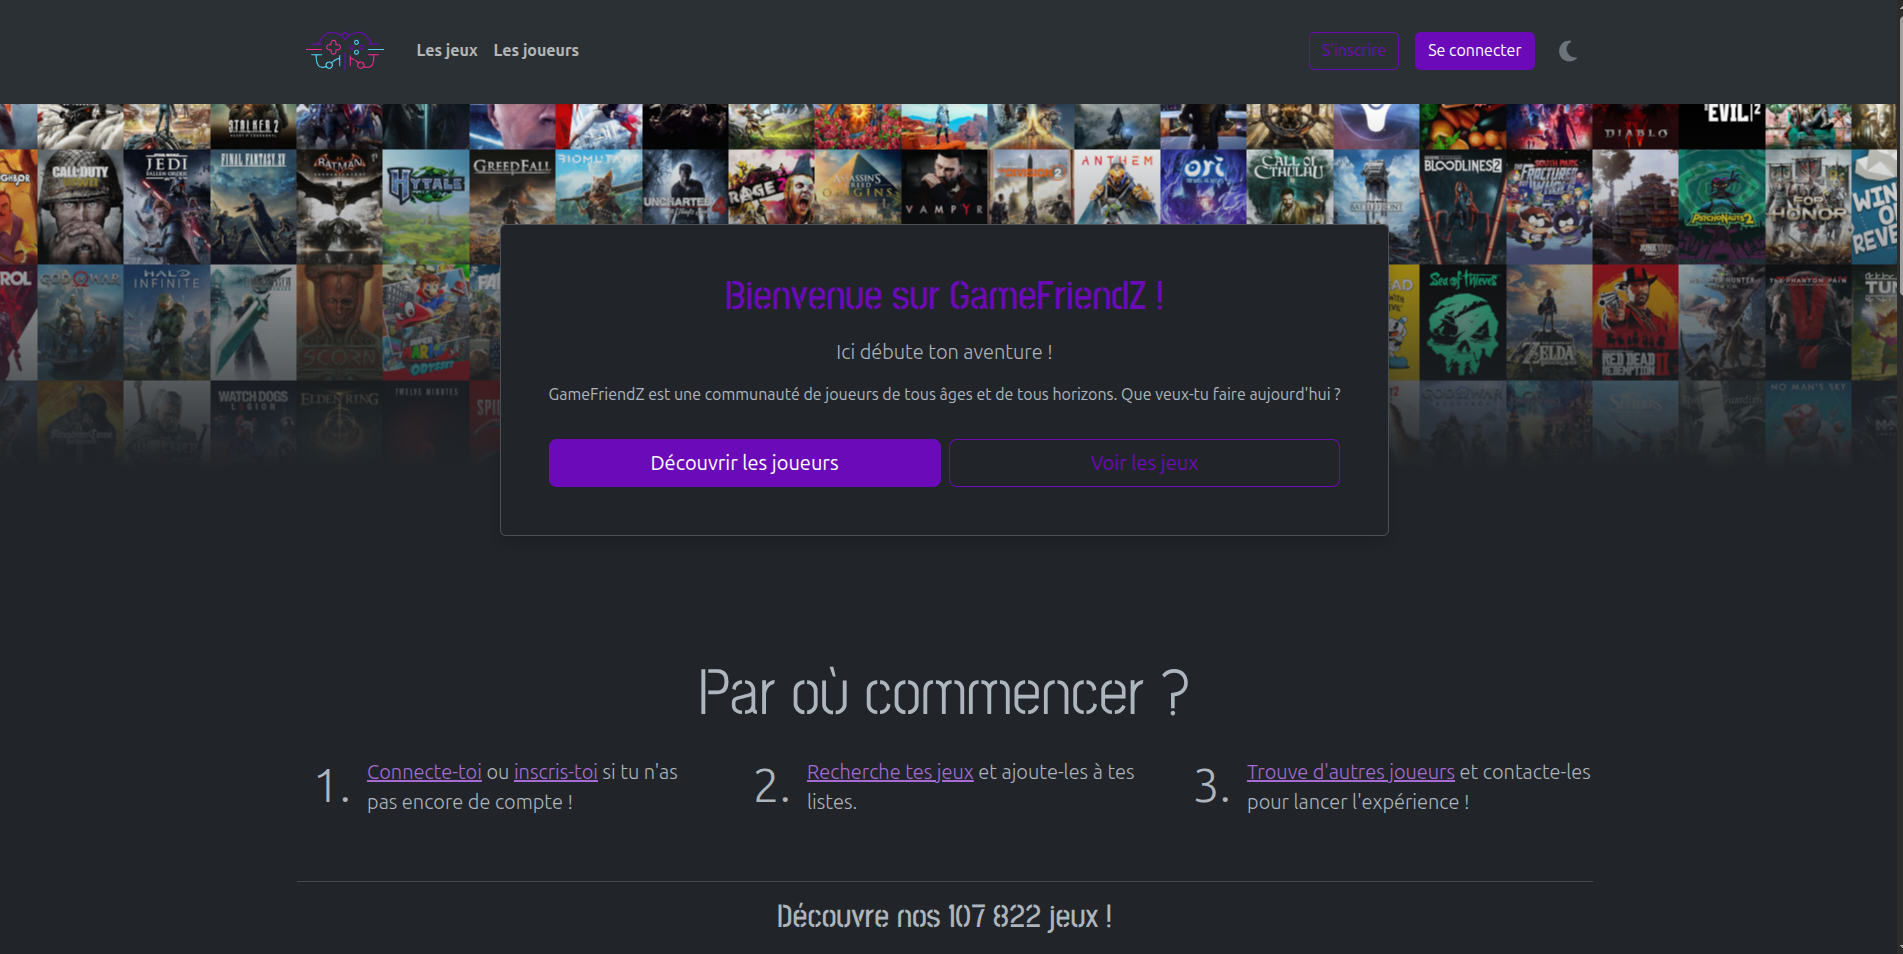Select the GreedFall game cover
The image size is (1903, 954).
(512, 187)
